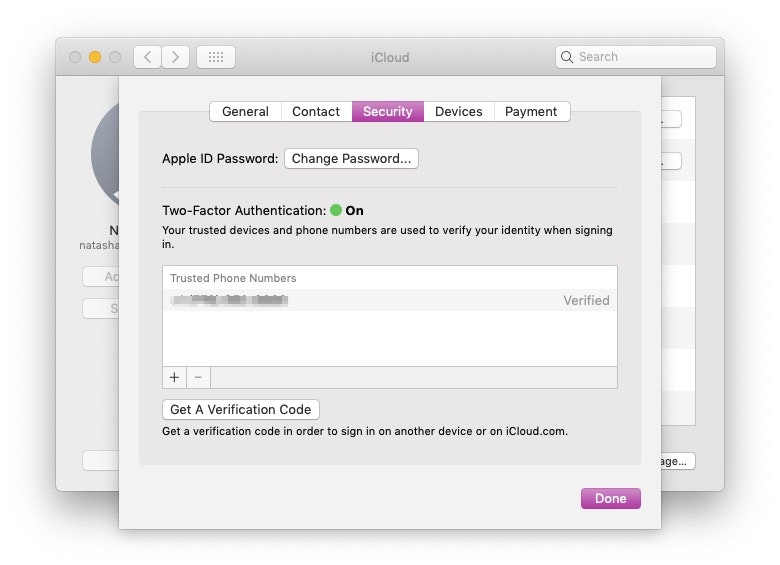Confirm with the Done button
Image resolution: width=780 pixels, height=565 pixels.
click(610, 498)
